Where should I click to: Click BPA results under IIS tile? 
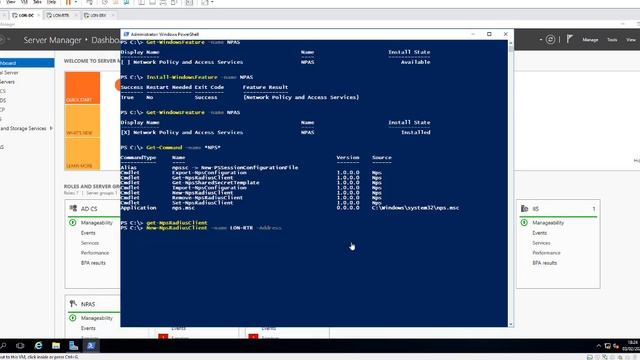544,263
